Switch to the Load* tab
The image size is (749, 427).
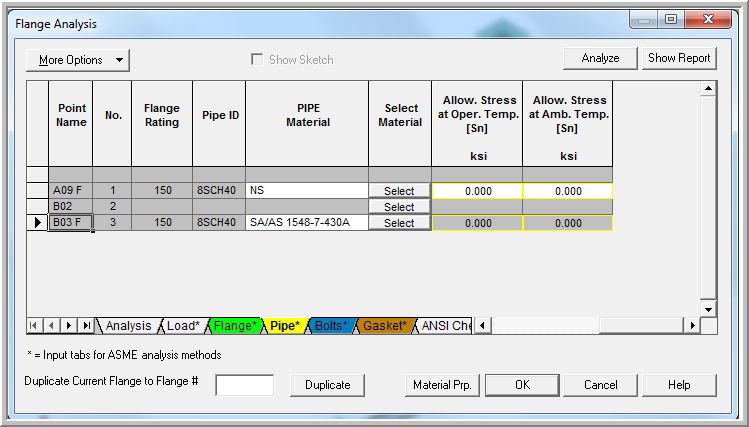point(183,326)
